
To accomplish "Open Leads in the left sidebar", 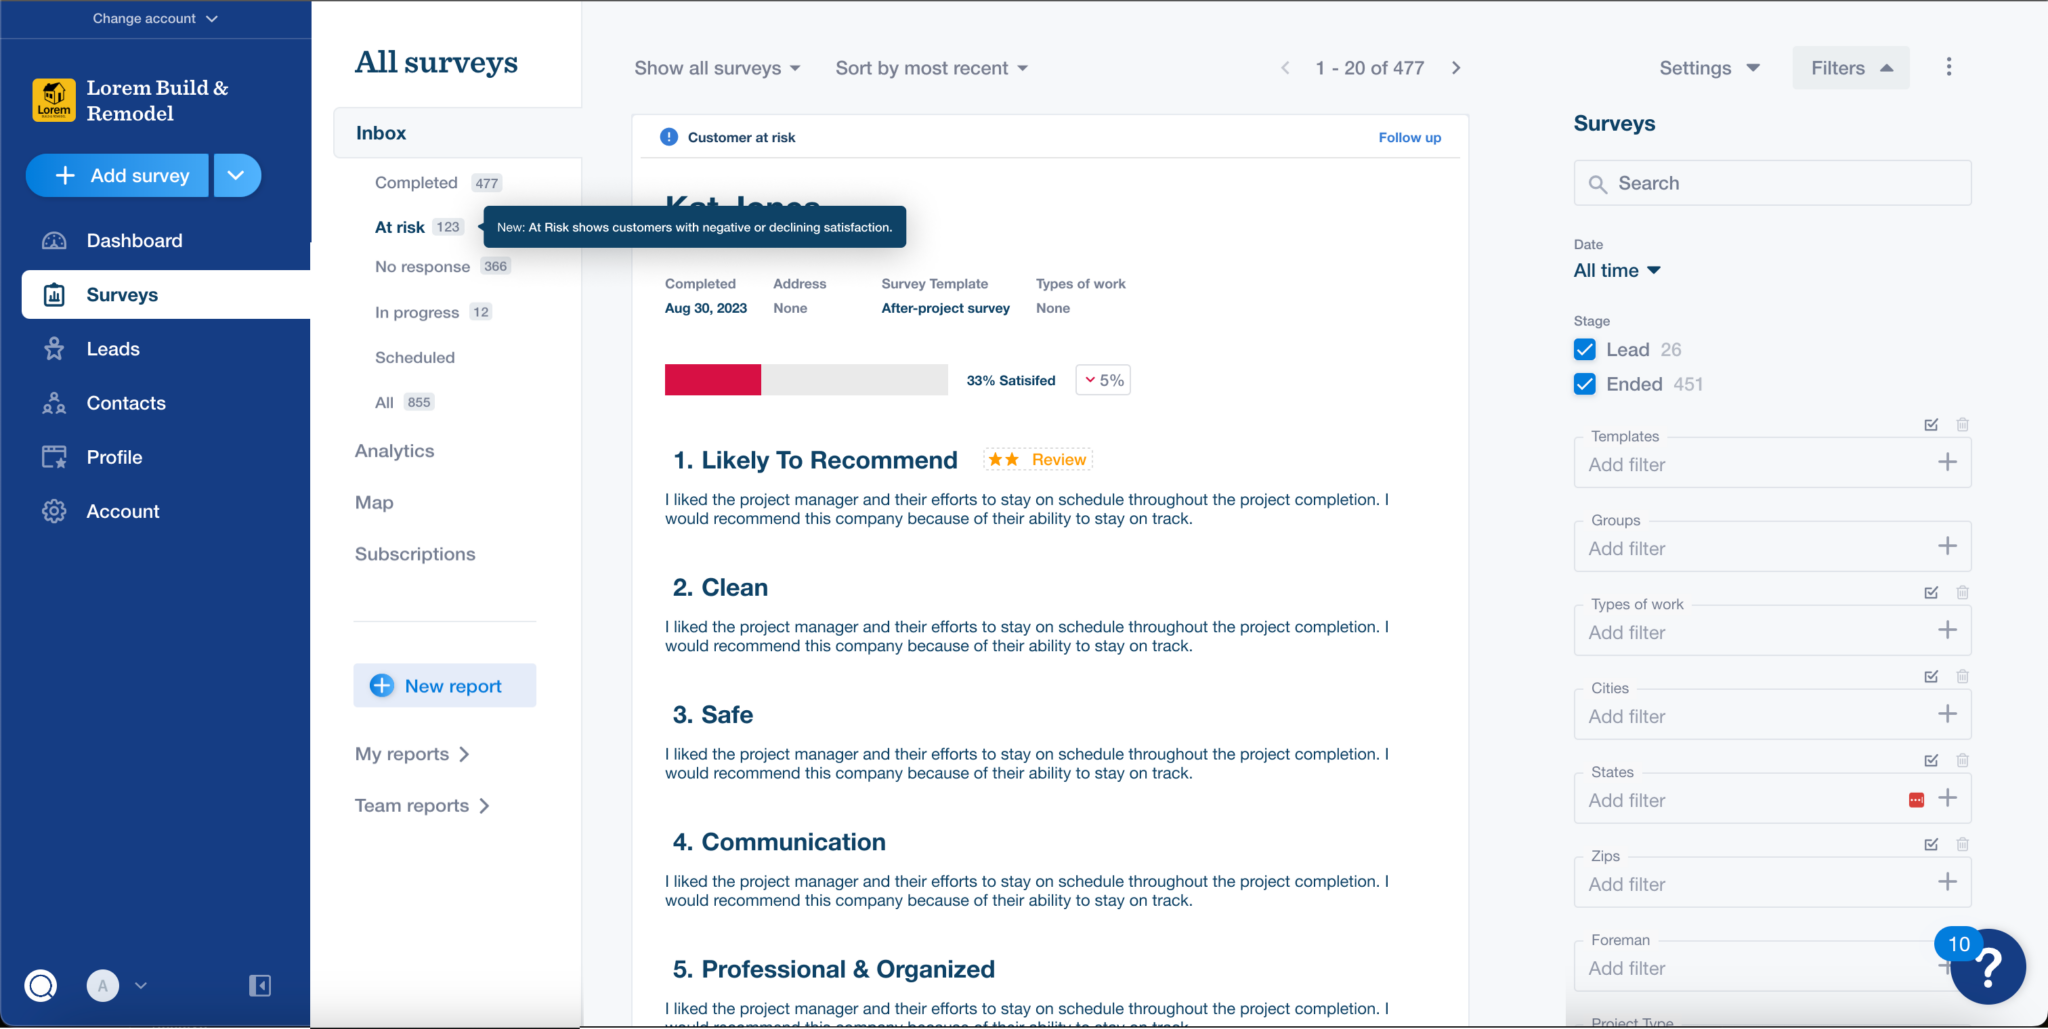I will (113, 349).
